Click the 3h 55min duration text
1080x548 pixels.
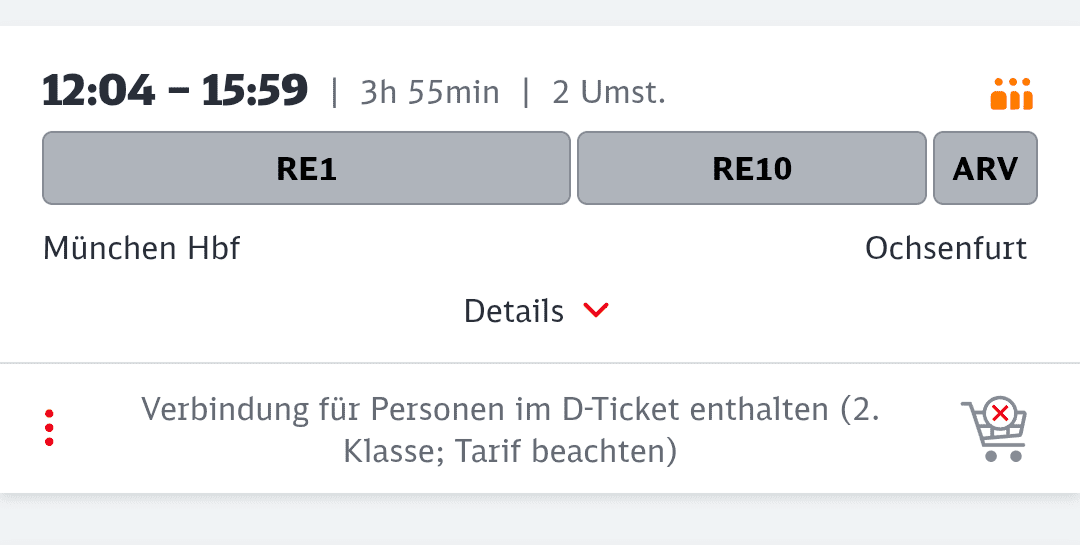coord(429,93)
